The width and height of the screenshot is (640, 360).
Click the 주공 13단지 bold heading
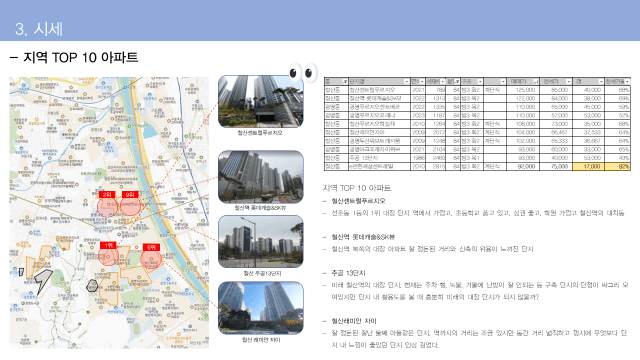tap(348, 273)
